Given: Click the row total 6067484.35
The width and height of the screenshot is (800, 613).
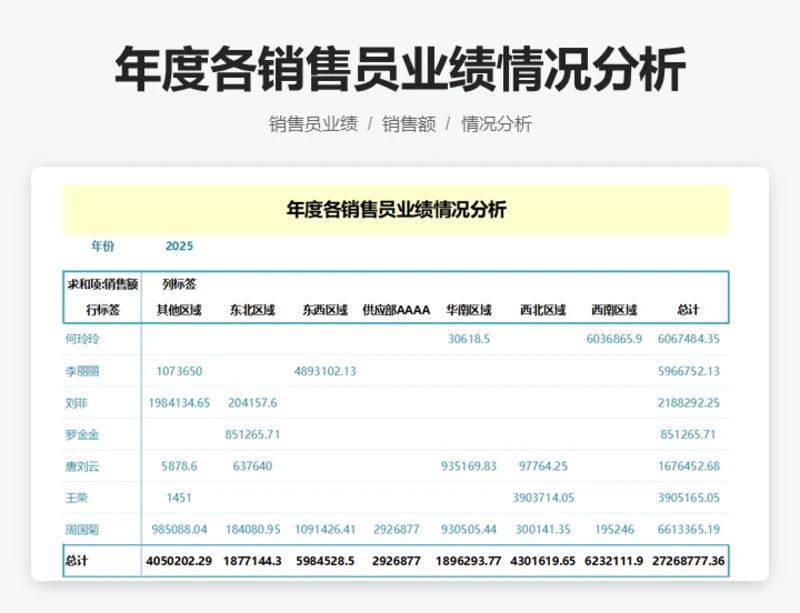Looking at the screenshot, I should pos(689,339).
